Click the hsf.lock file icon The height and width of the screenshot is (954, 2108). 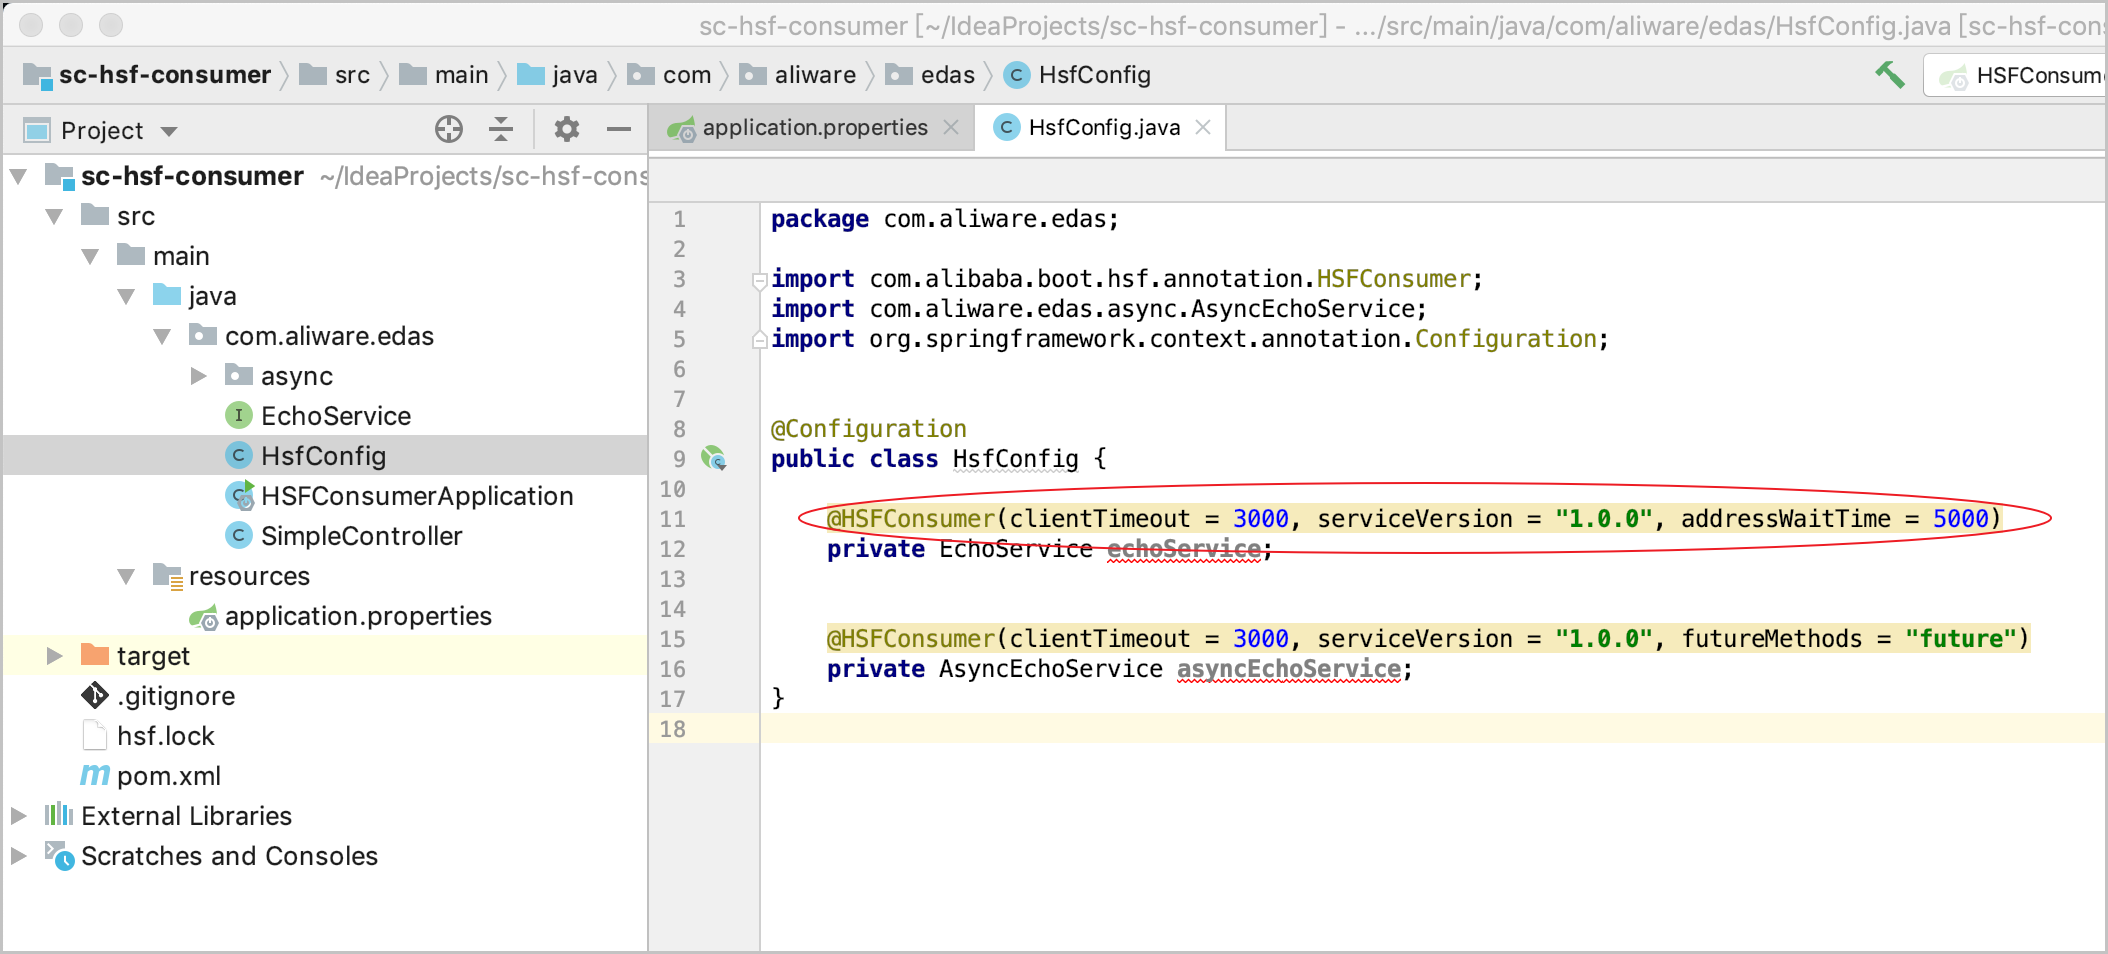tap(95, 735)
